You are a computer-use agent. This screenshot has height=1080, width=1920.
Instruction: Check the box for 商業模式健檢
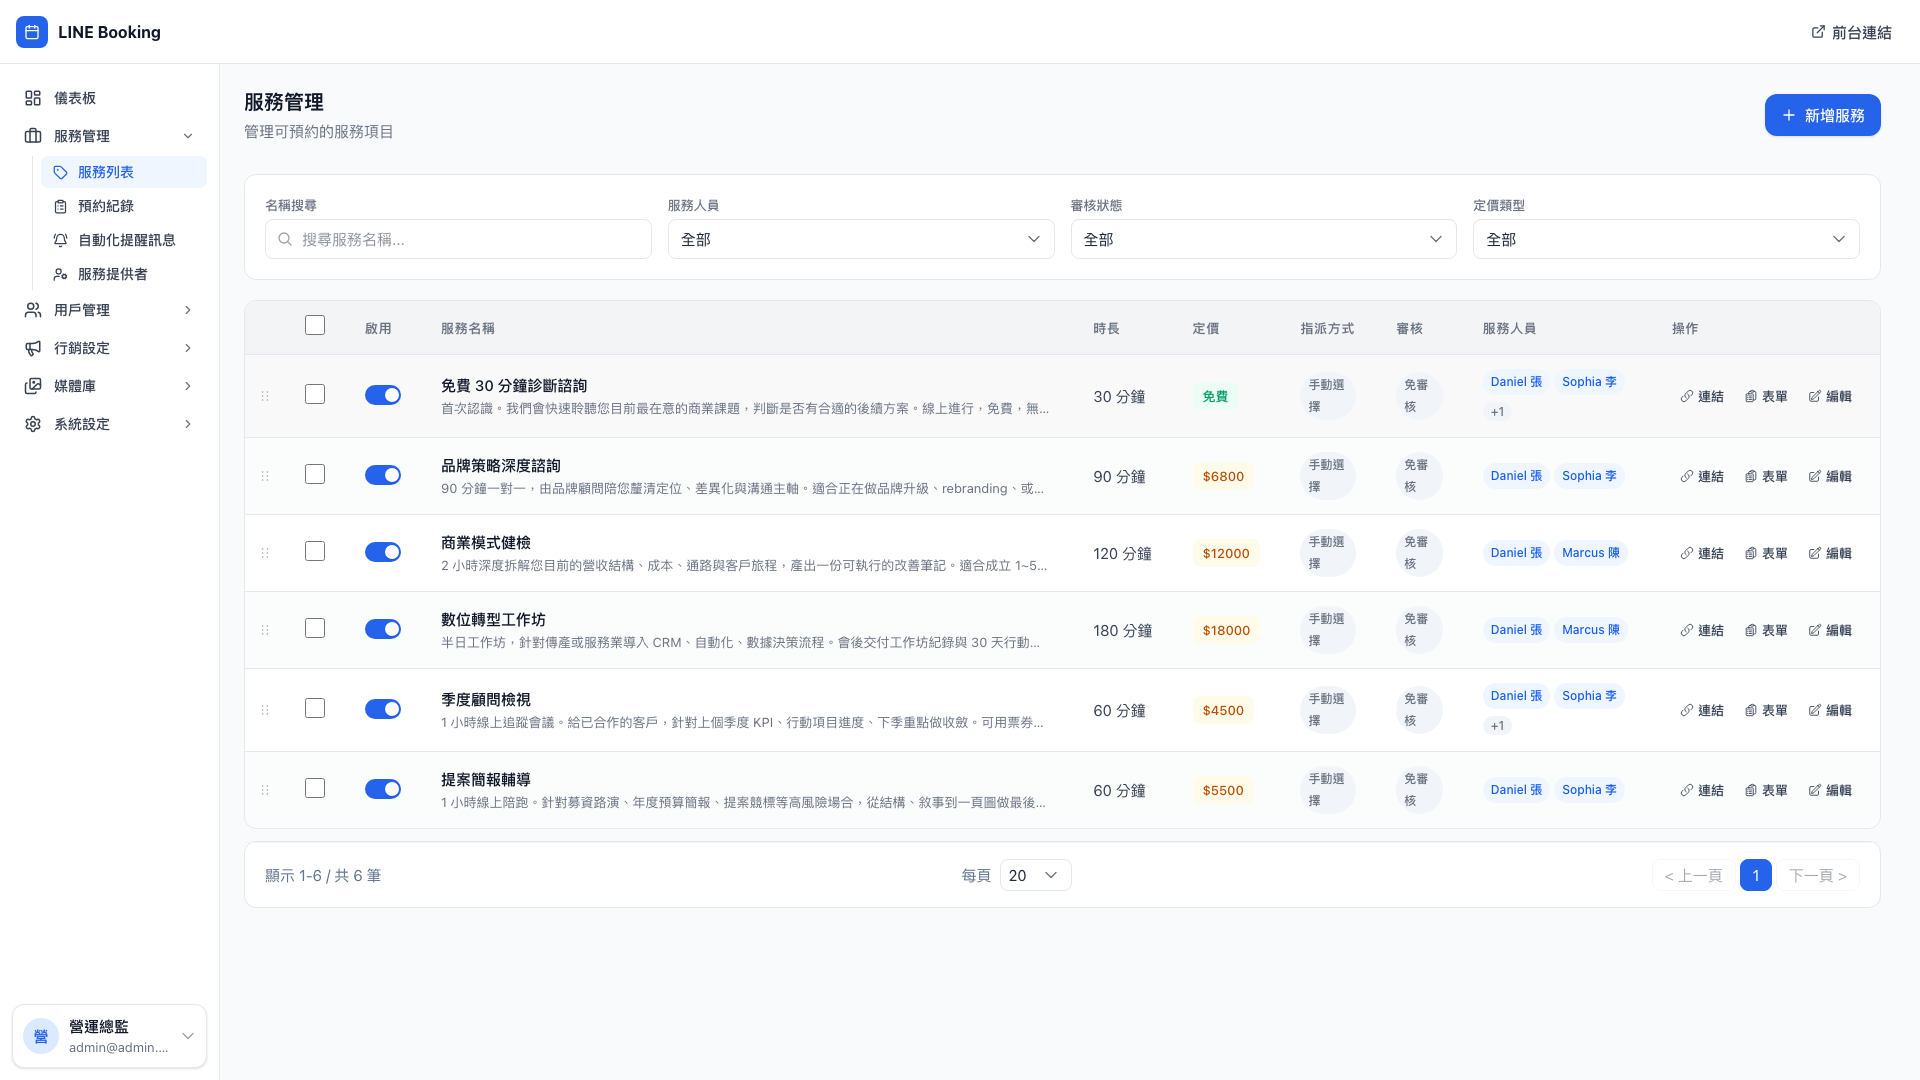[315, 551]
